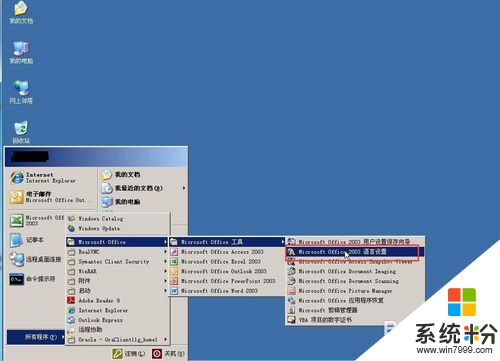This screenshot has height=361, width=500.
Task: Open 电子邮件 Microsoft Office Outlook pinned entry
Action: pos(51,197)
